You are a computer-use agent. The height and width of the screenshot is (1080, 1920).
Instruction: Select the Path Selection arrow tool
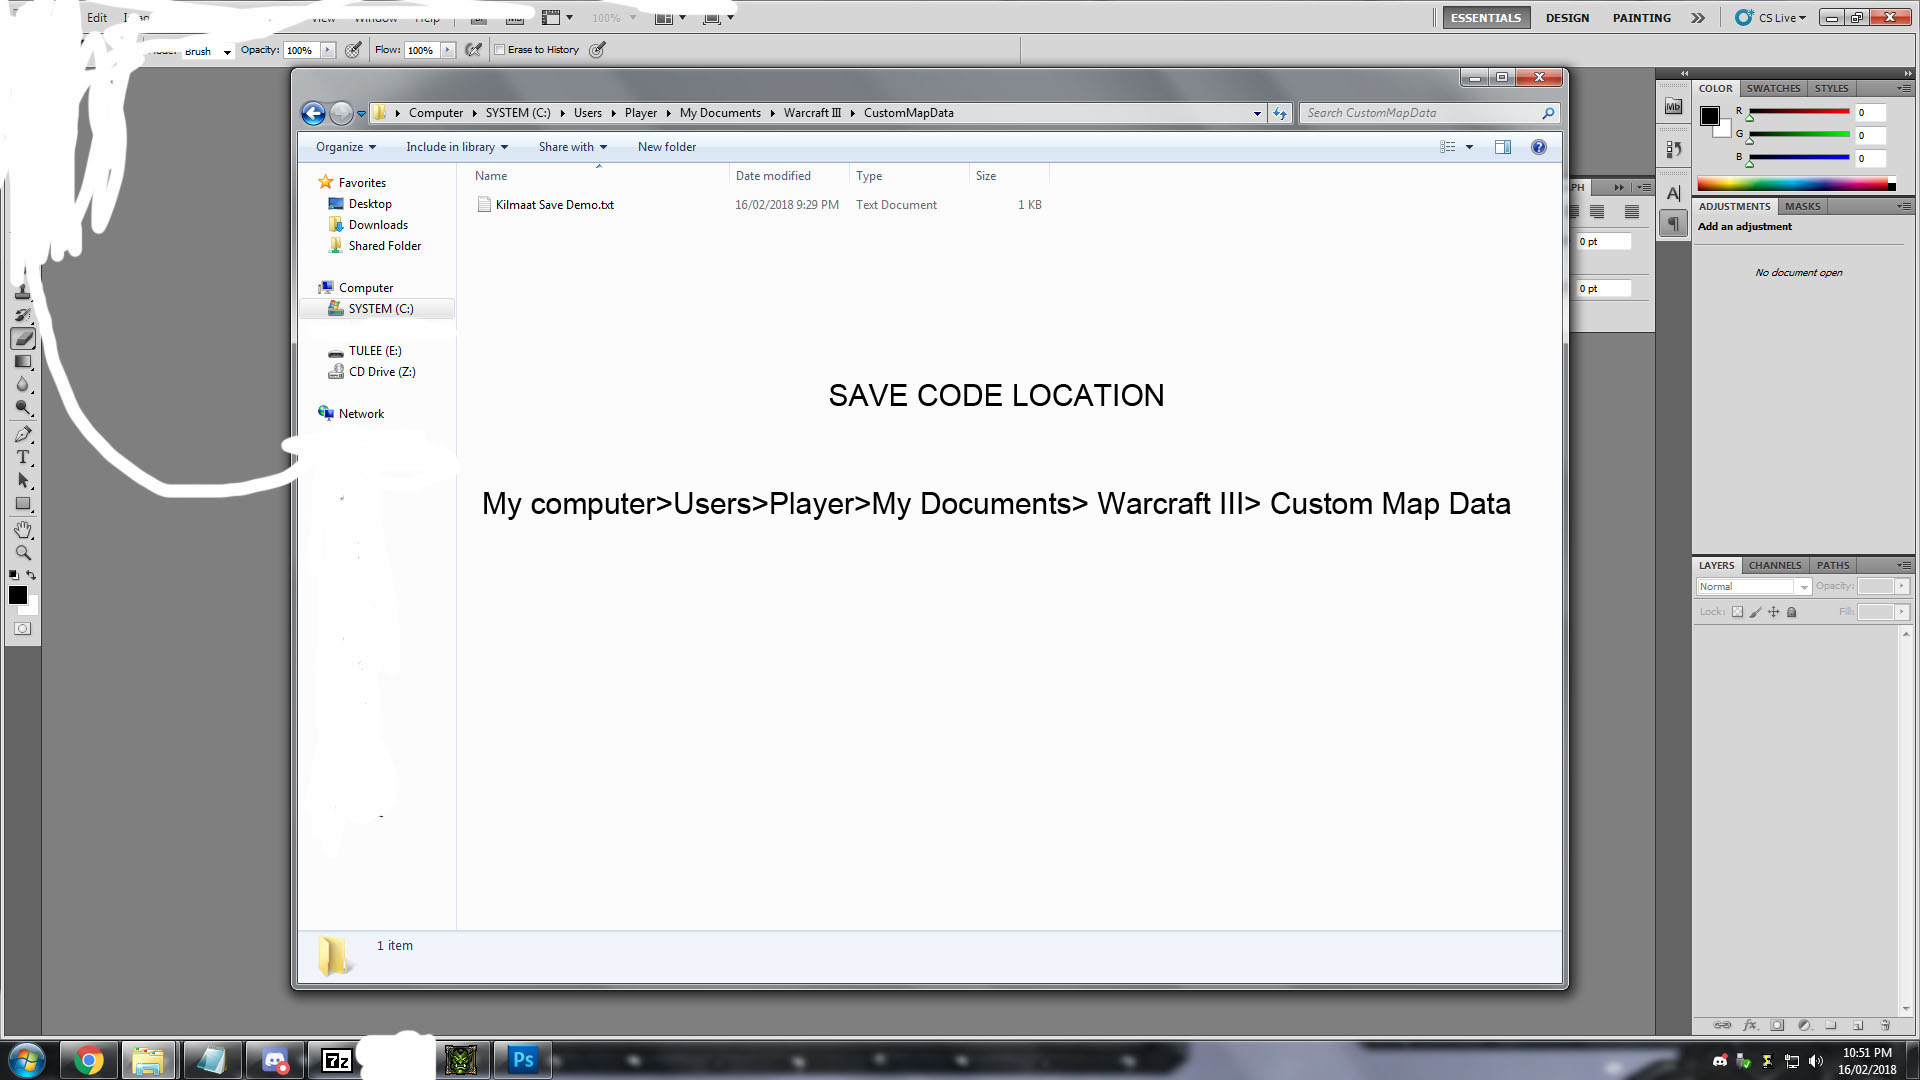23,481
